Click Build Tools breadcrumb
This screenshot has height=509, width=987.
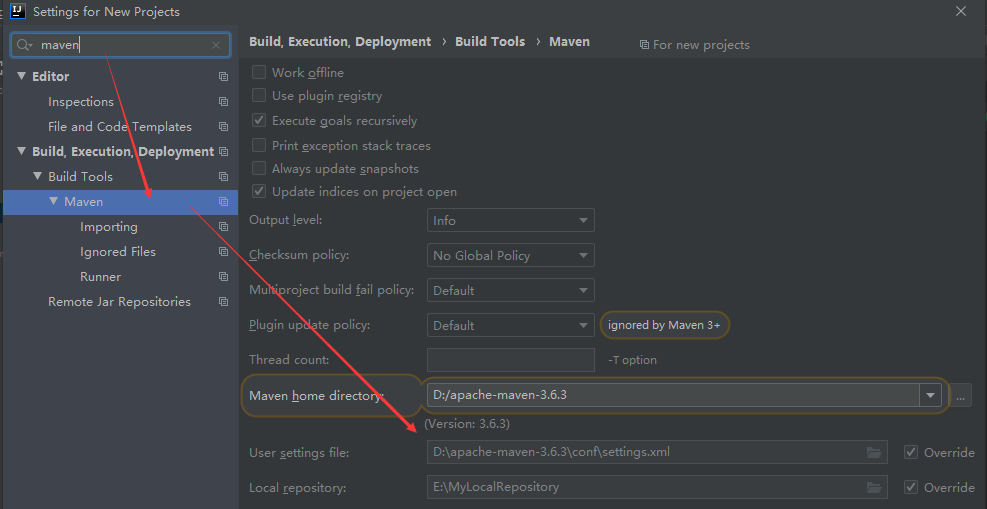click(490, 42)
